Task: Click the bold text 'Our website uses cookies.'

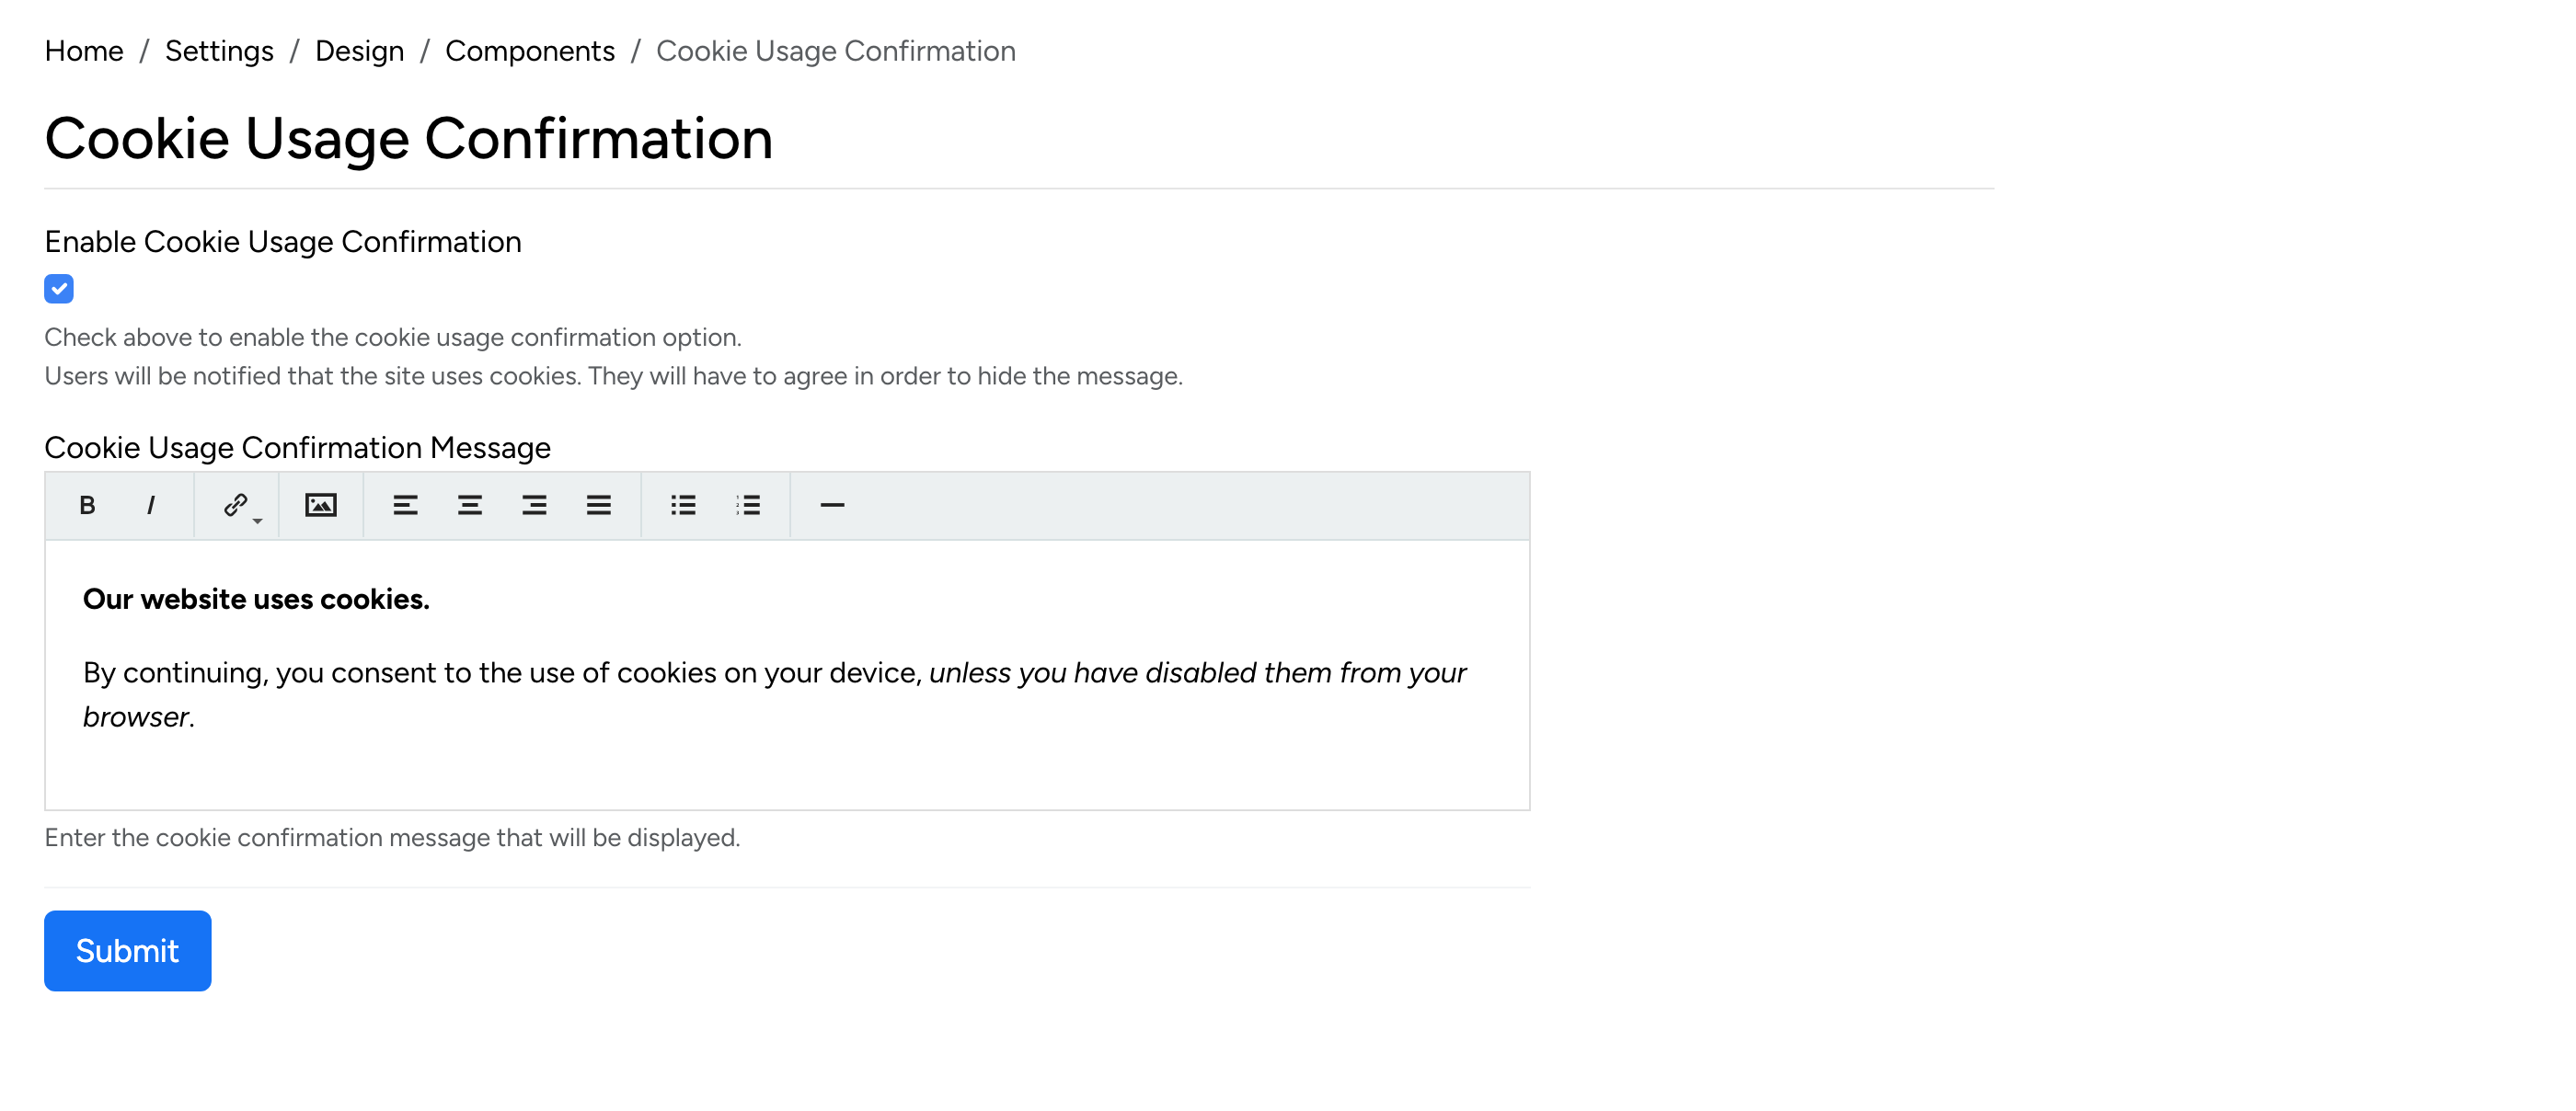Action: tap(256, 599)
